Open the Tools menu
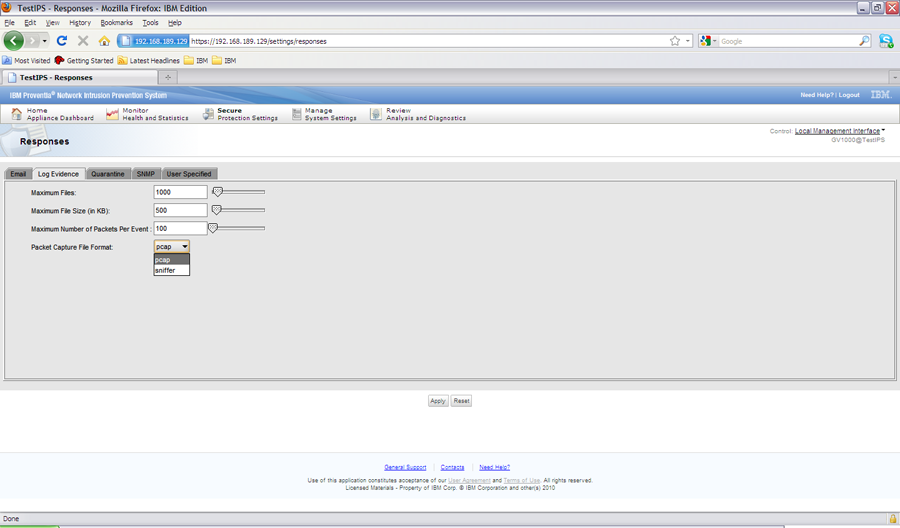This screenshot has width=900, height=528. [150, 22]
